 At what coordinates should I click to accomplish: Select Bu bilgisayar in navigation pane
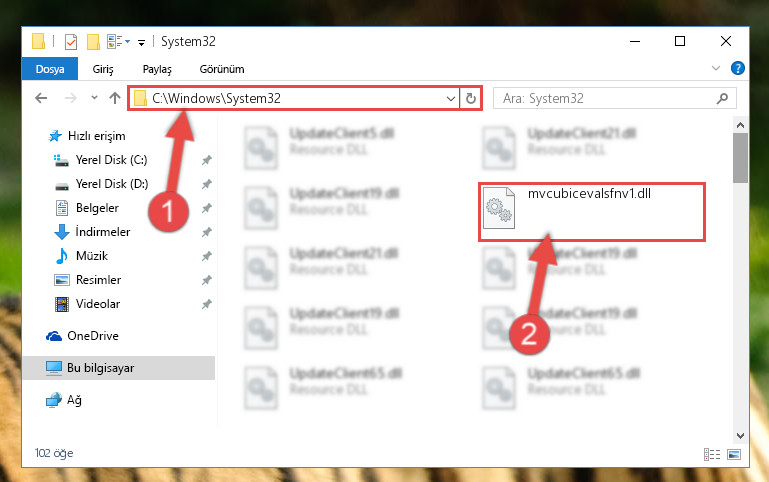(x=118, y=368)
